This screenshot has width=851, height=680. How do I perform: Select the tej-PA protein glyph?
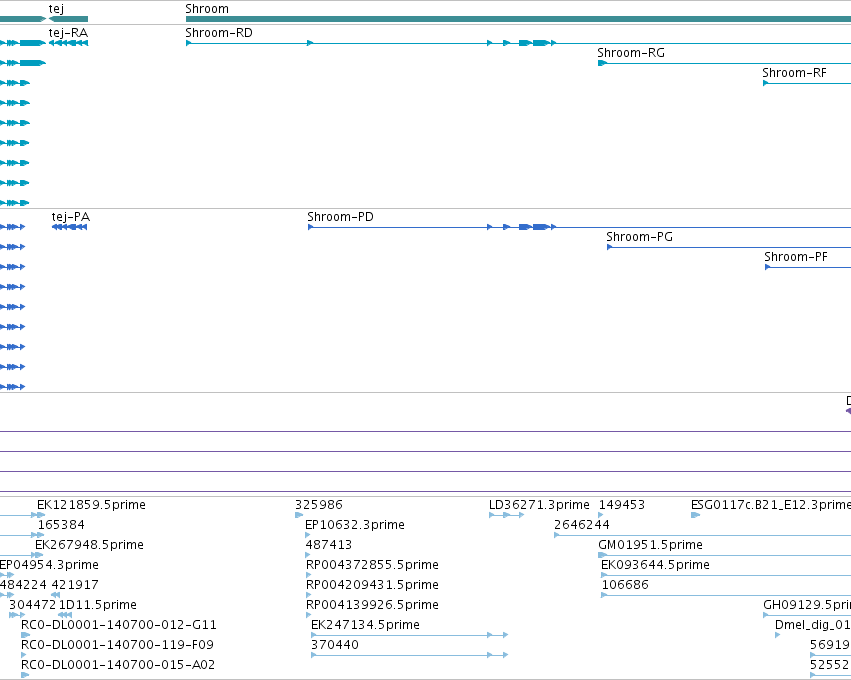pyautogui.click(x=69, y=227)
